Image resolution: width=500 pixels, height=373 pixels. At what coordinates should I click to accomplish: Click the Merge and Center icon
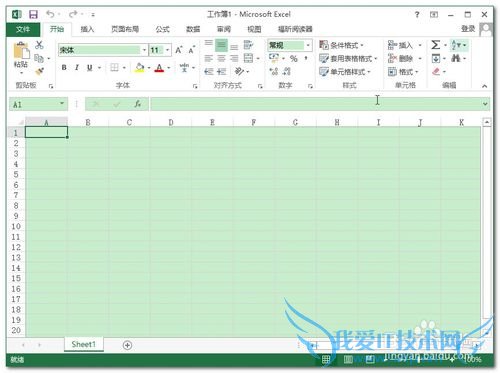(x=248, y=58)
